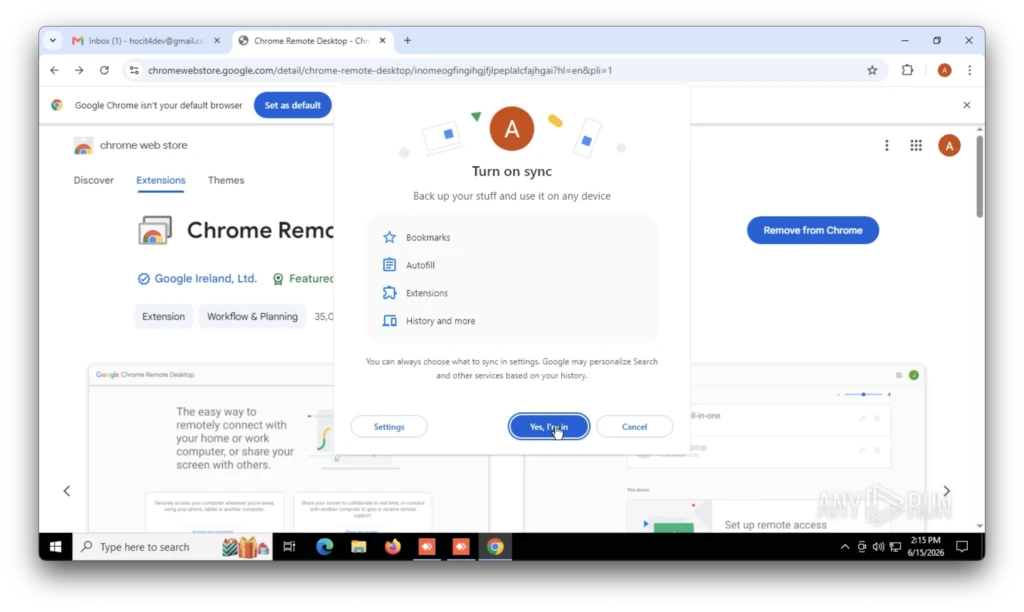Launch Firefox from the taskbar
The width and height of the screenshot is (1024, 612).
coord(392,547)
